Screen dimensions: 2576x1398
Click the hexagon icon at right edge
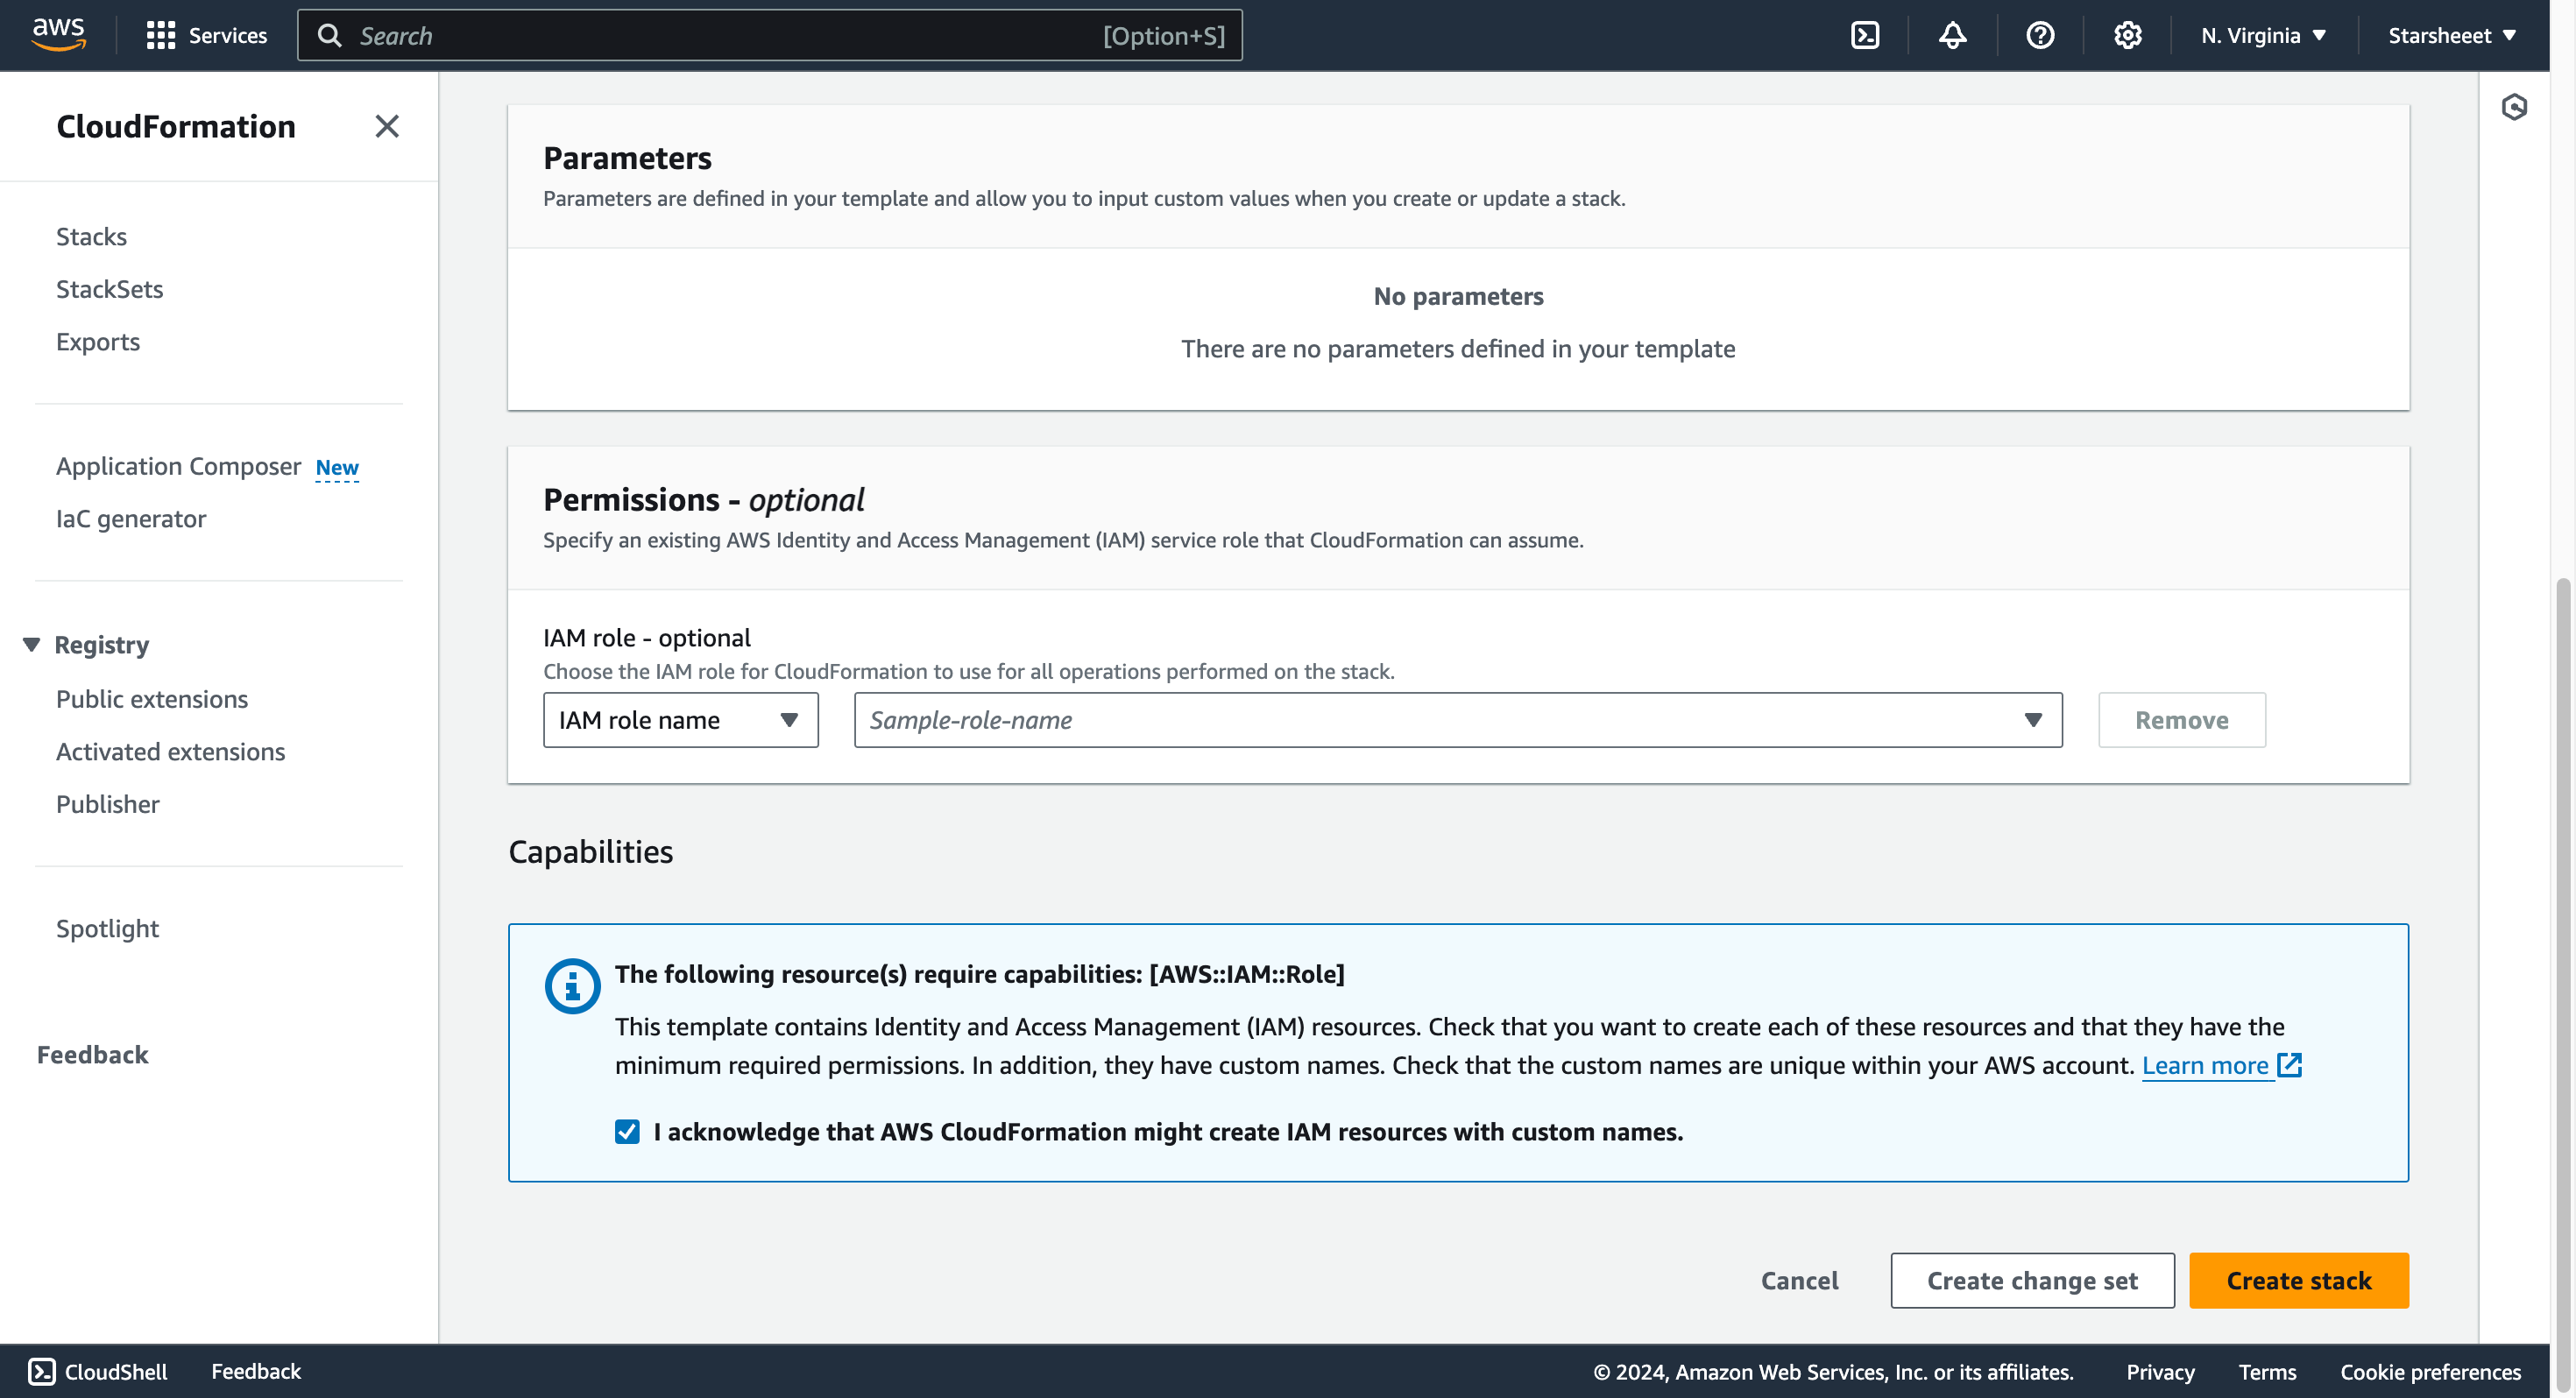point(2514,107)
